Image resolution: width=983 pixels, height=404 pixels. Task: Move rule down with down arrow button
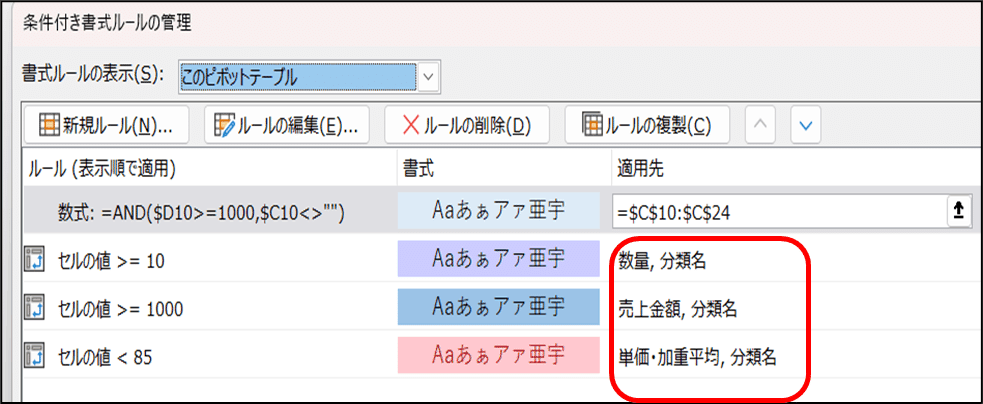(806, 125)
